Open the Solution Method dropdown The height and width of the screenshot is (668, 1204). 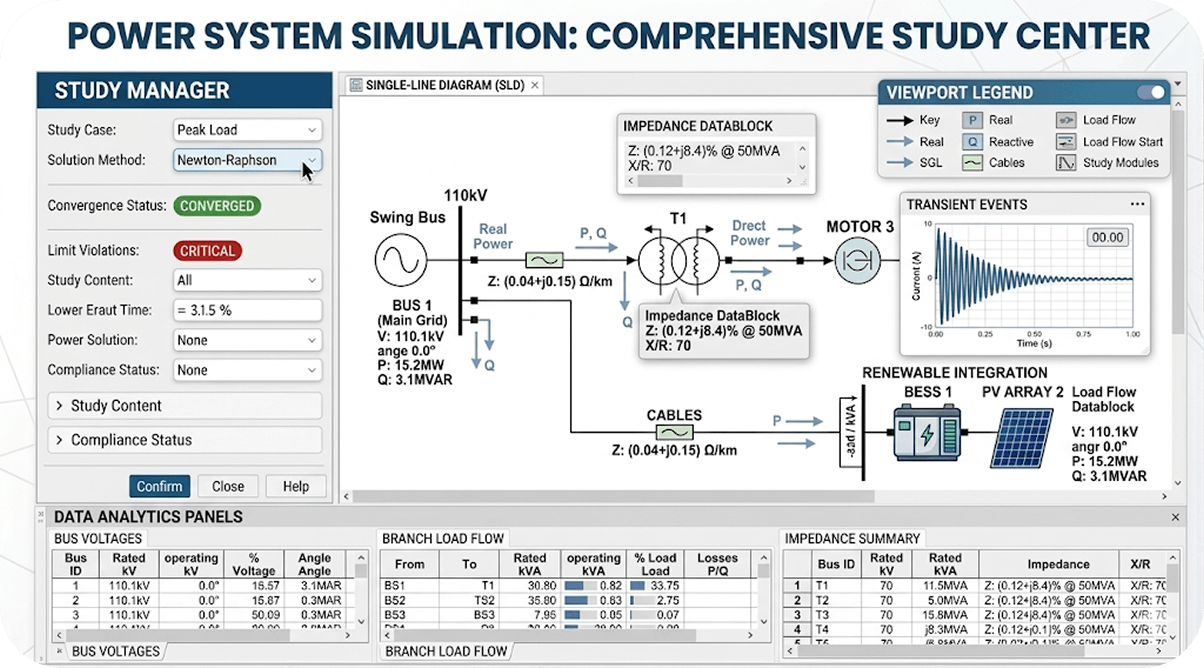click(x=247, y=160)
